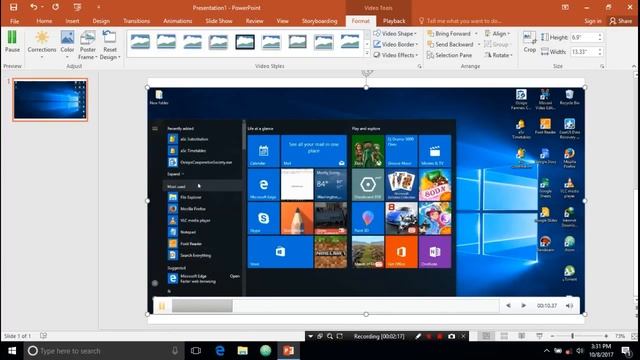Image resolution: width=640 pixels, height=360 pixels.
Task: Apply the highlighted fifth video style
Action: point(245,42)
